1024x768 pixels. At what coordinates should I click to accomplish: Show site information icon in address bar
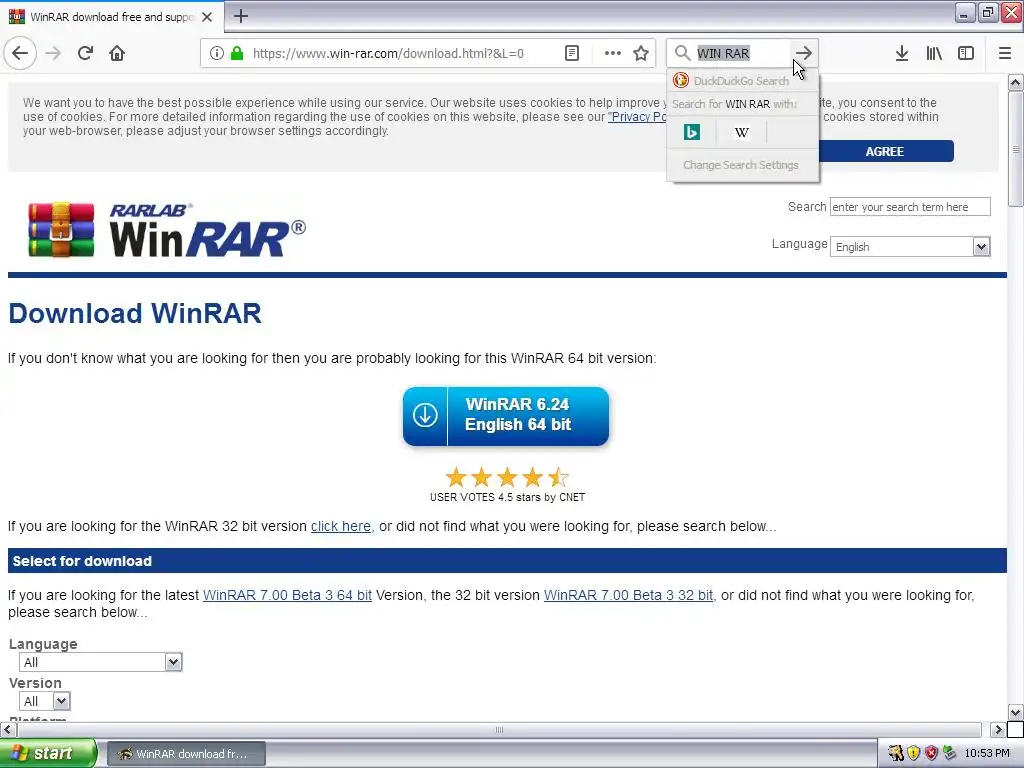tap(217, 53)
